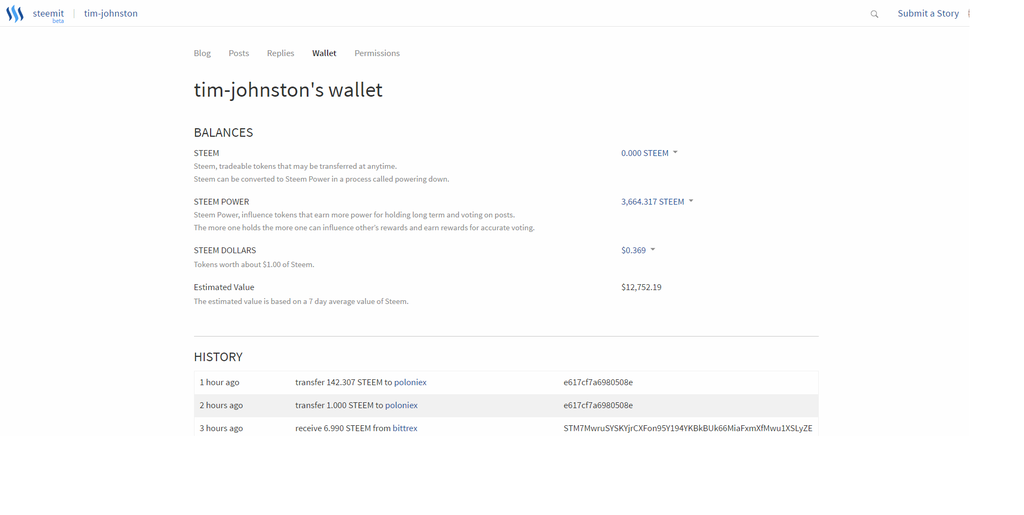Click the STEEM POWER label
The image size is (1024, 515).
(x=221, y=202)
